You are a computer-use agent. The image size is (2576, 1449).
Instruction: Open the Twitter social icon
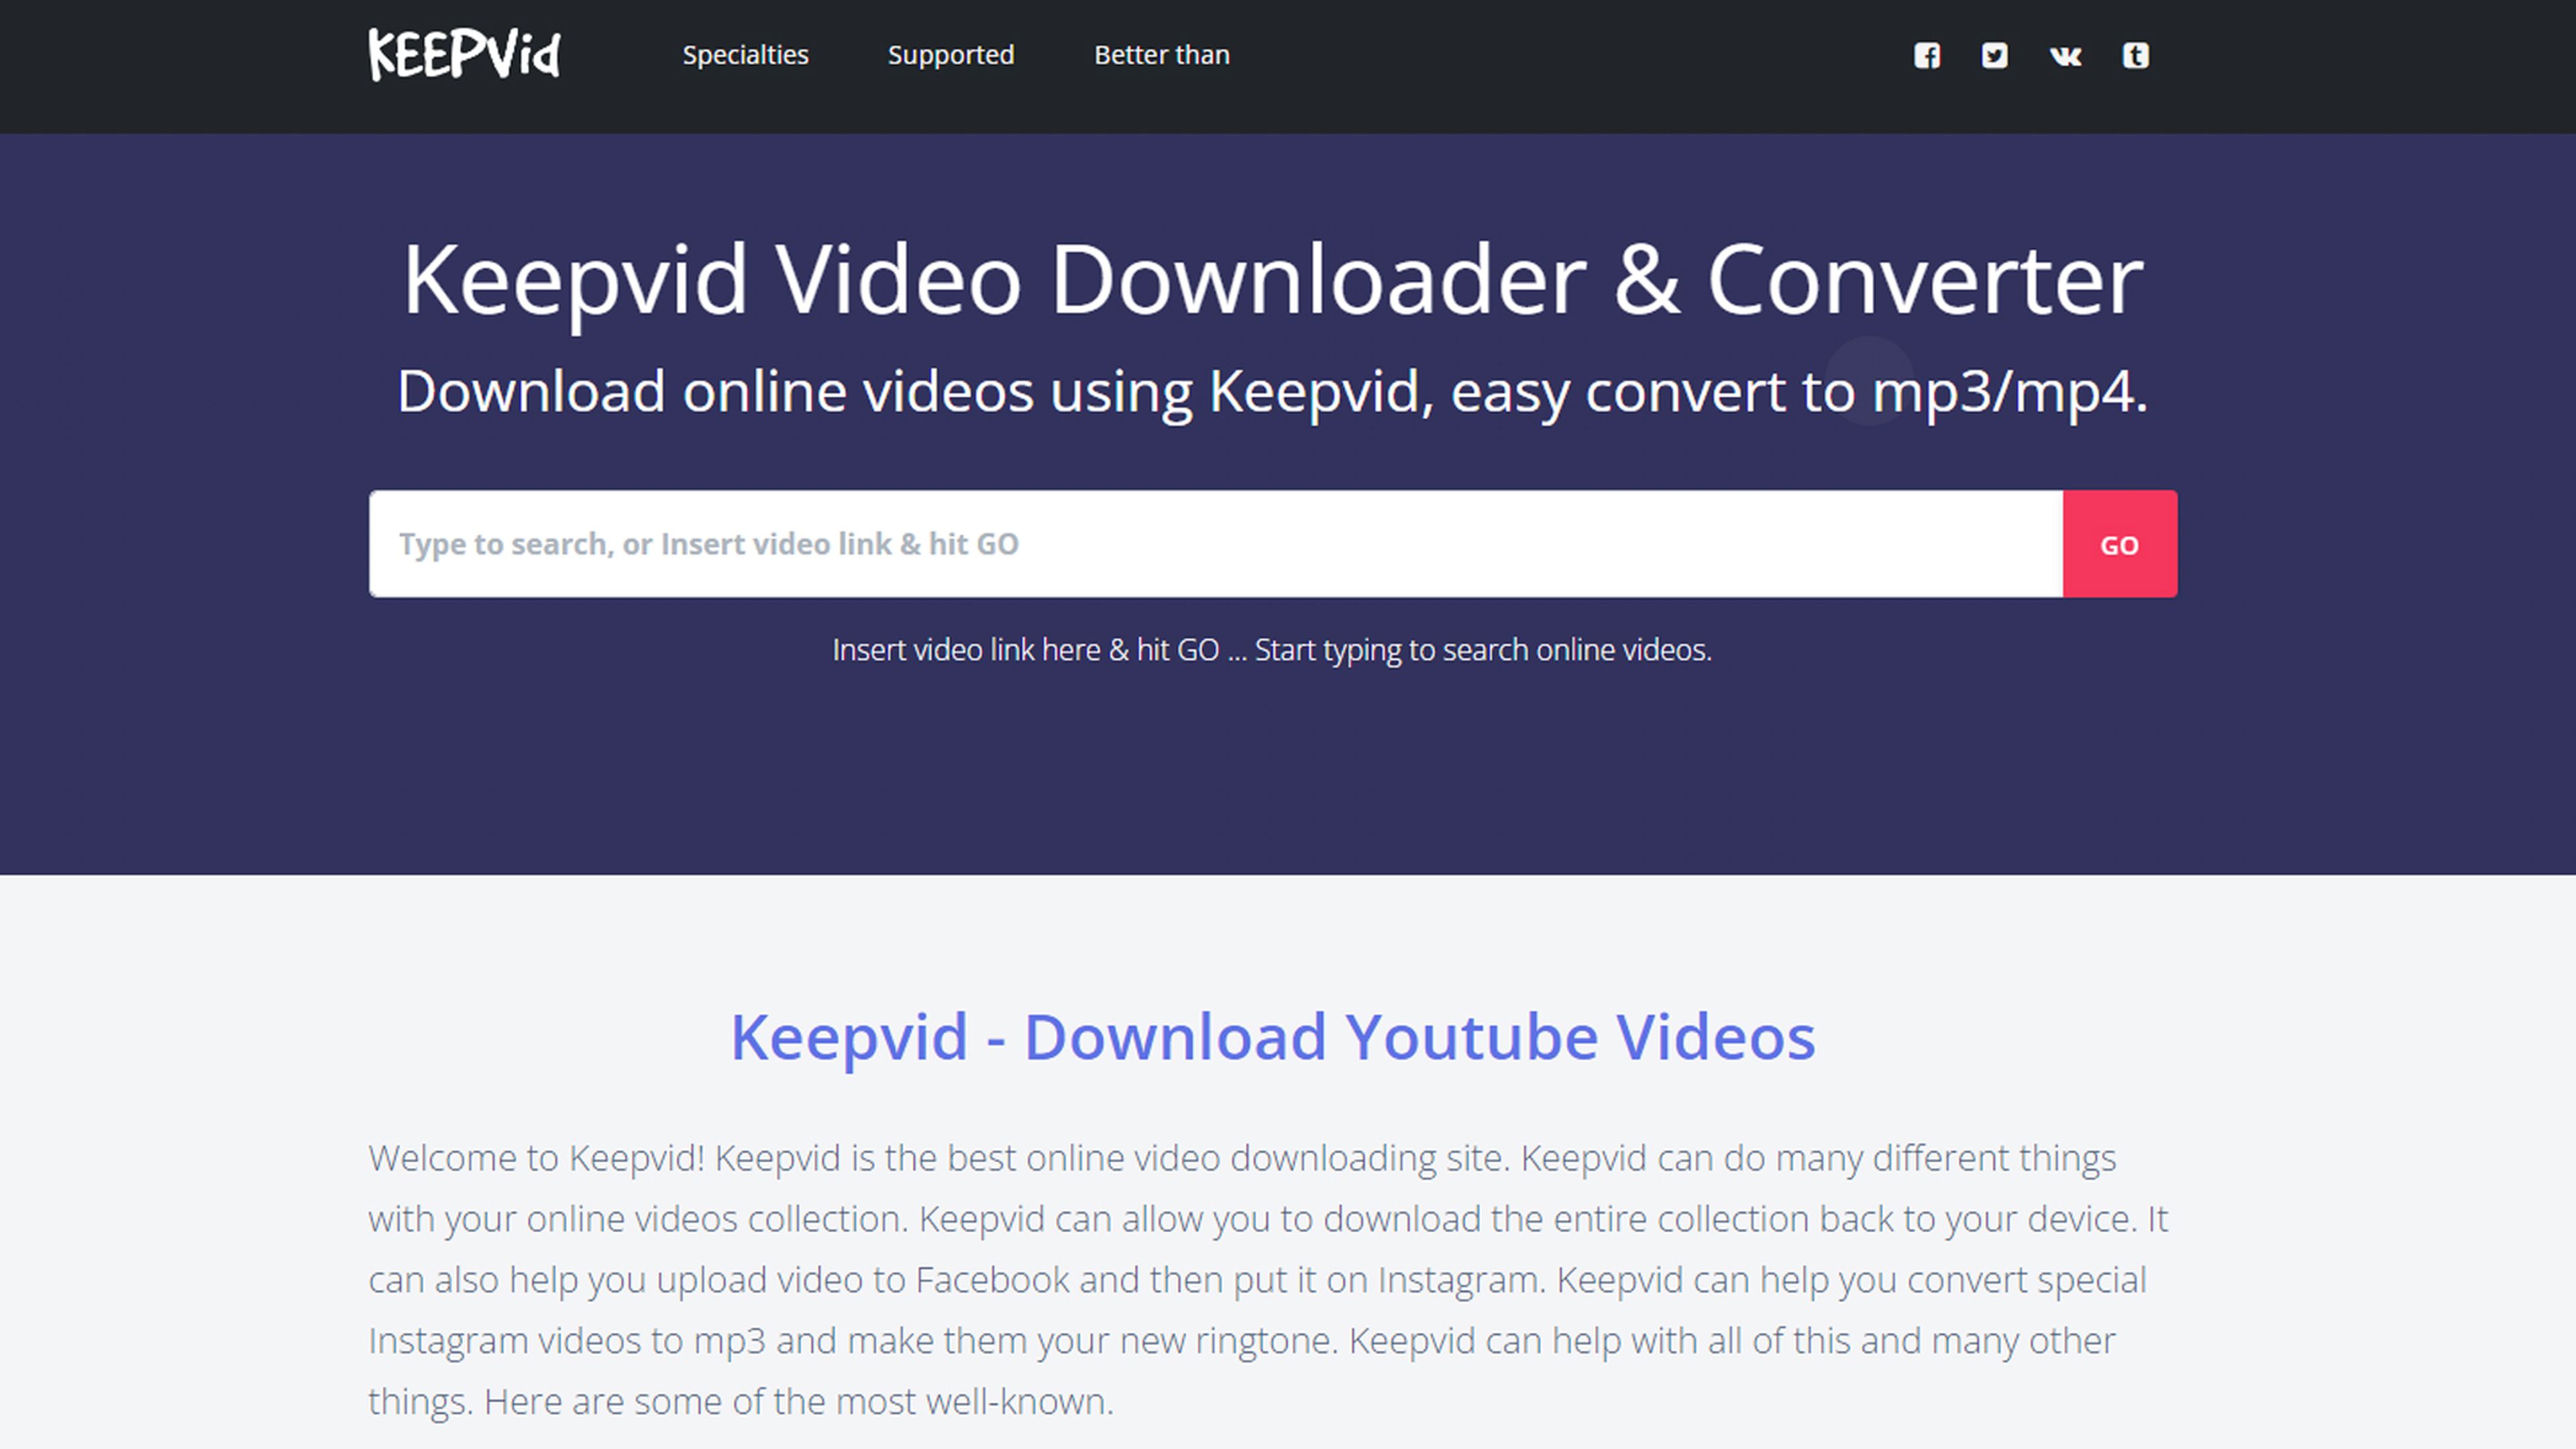click(x=1995, y=55)
